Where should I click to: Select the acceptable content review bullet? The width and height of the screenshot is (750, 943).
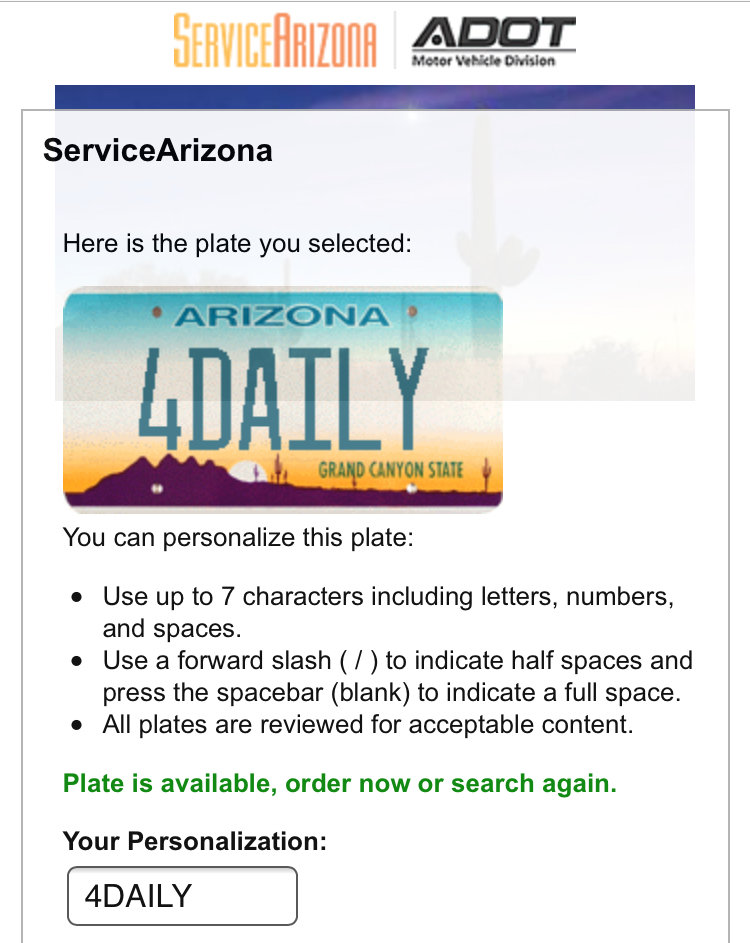point(368,724)
